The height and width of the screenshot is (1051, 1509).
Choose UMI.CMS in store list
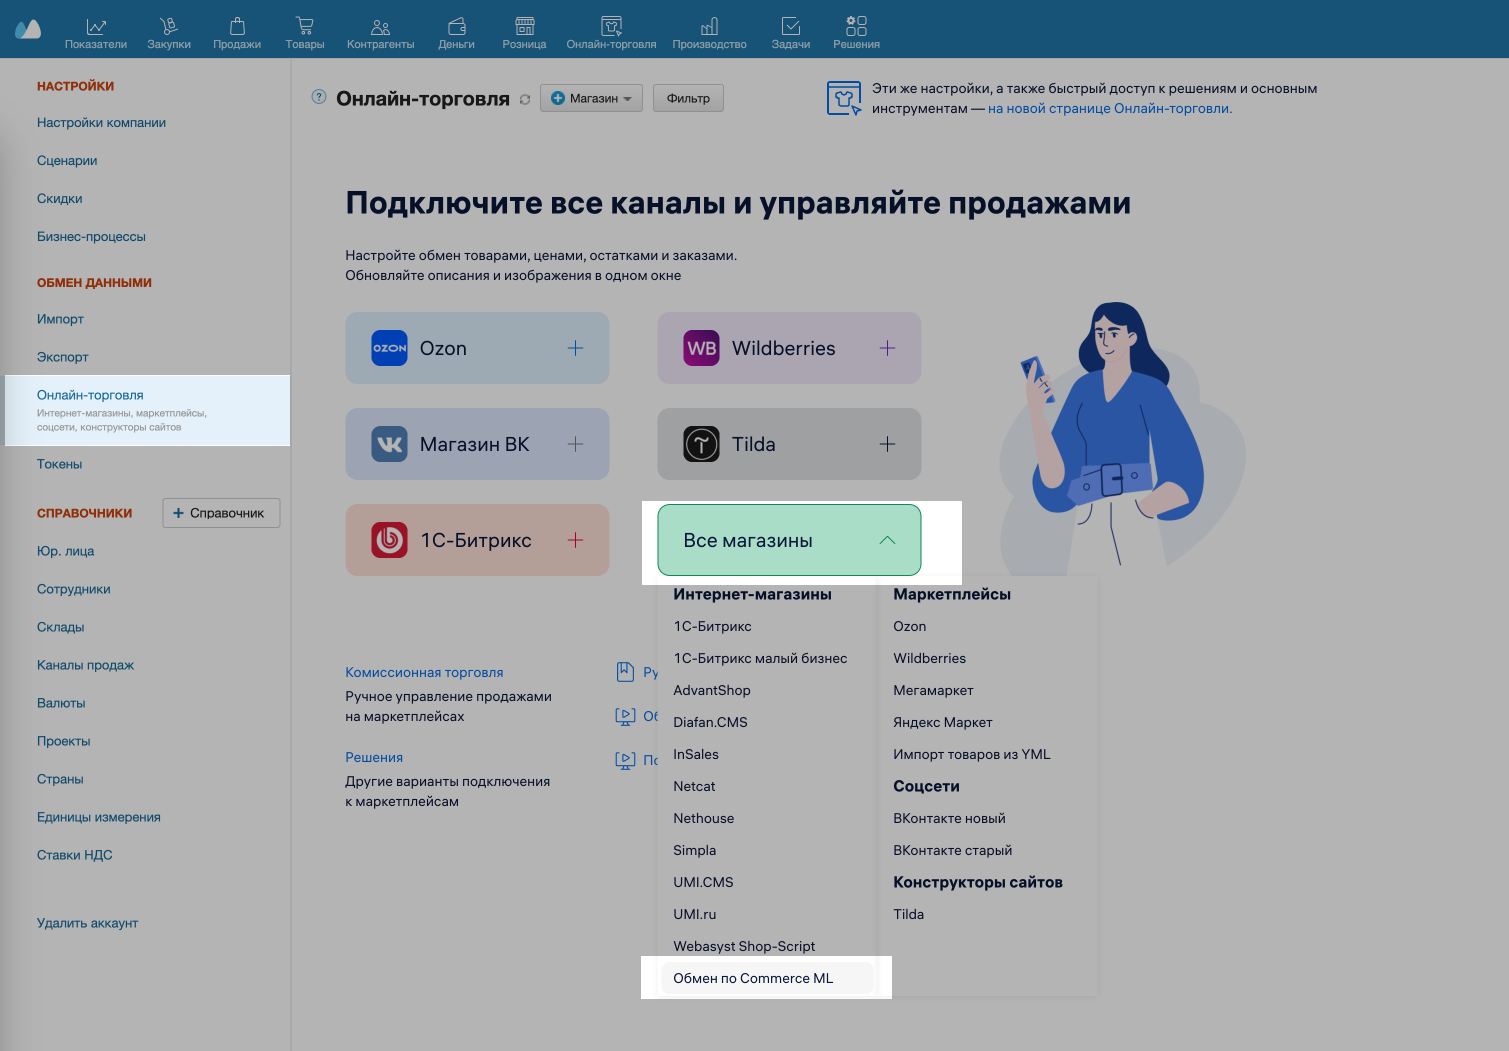coord(703,882)
